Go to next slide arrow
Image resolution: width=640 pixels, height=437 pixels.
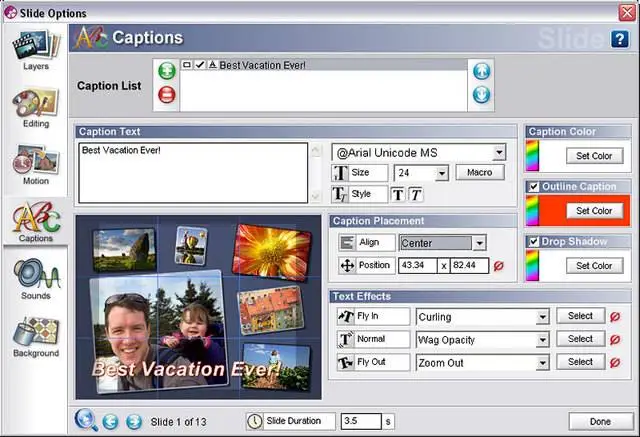[x=134, y=421]
